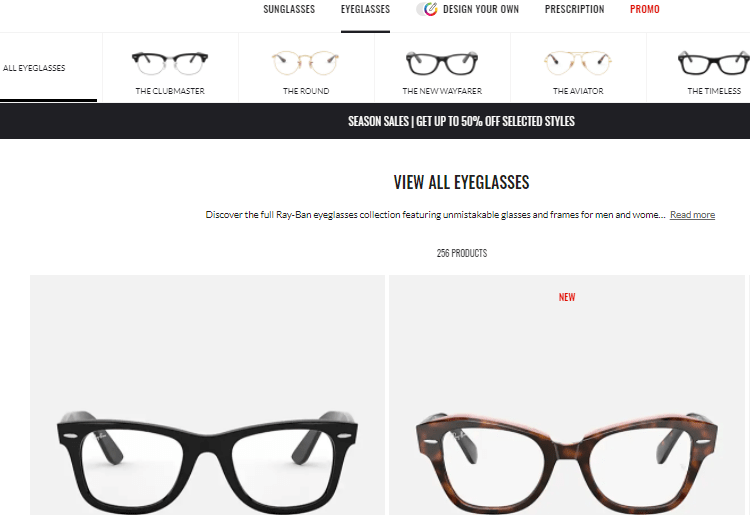Open the tortoise frame product marked NEW
Screen dimensions: 750x515
tap(567, 395)
